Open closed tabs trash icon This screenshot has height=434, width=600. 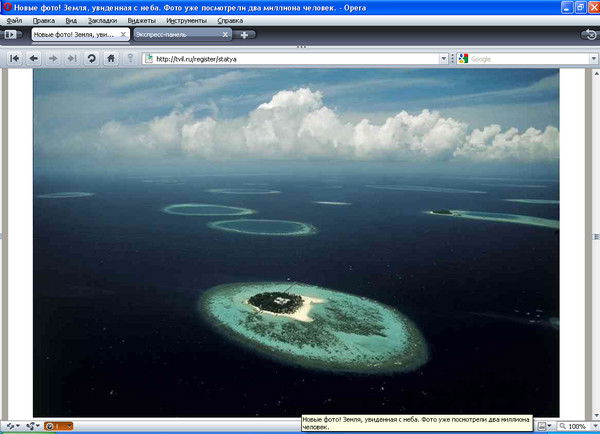click(590, 35)
